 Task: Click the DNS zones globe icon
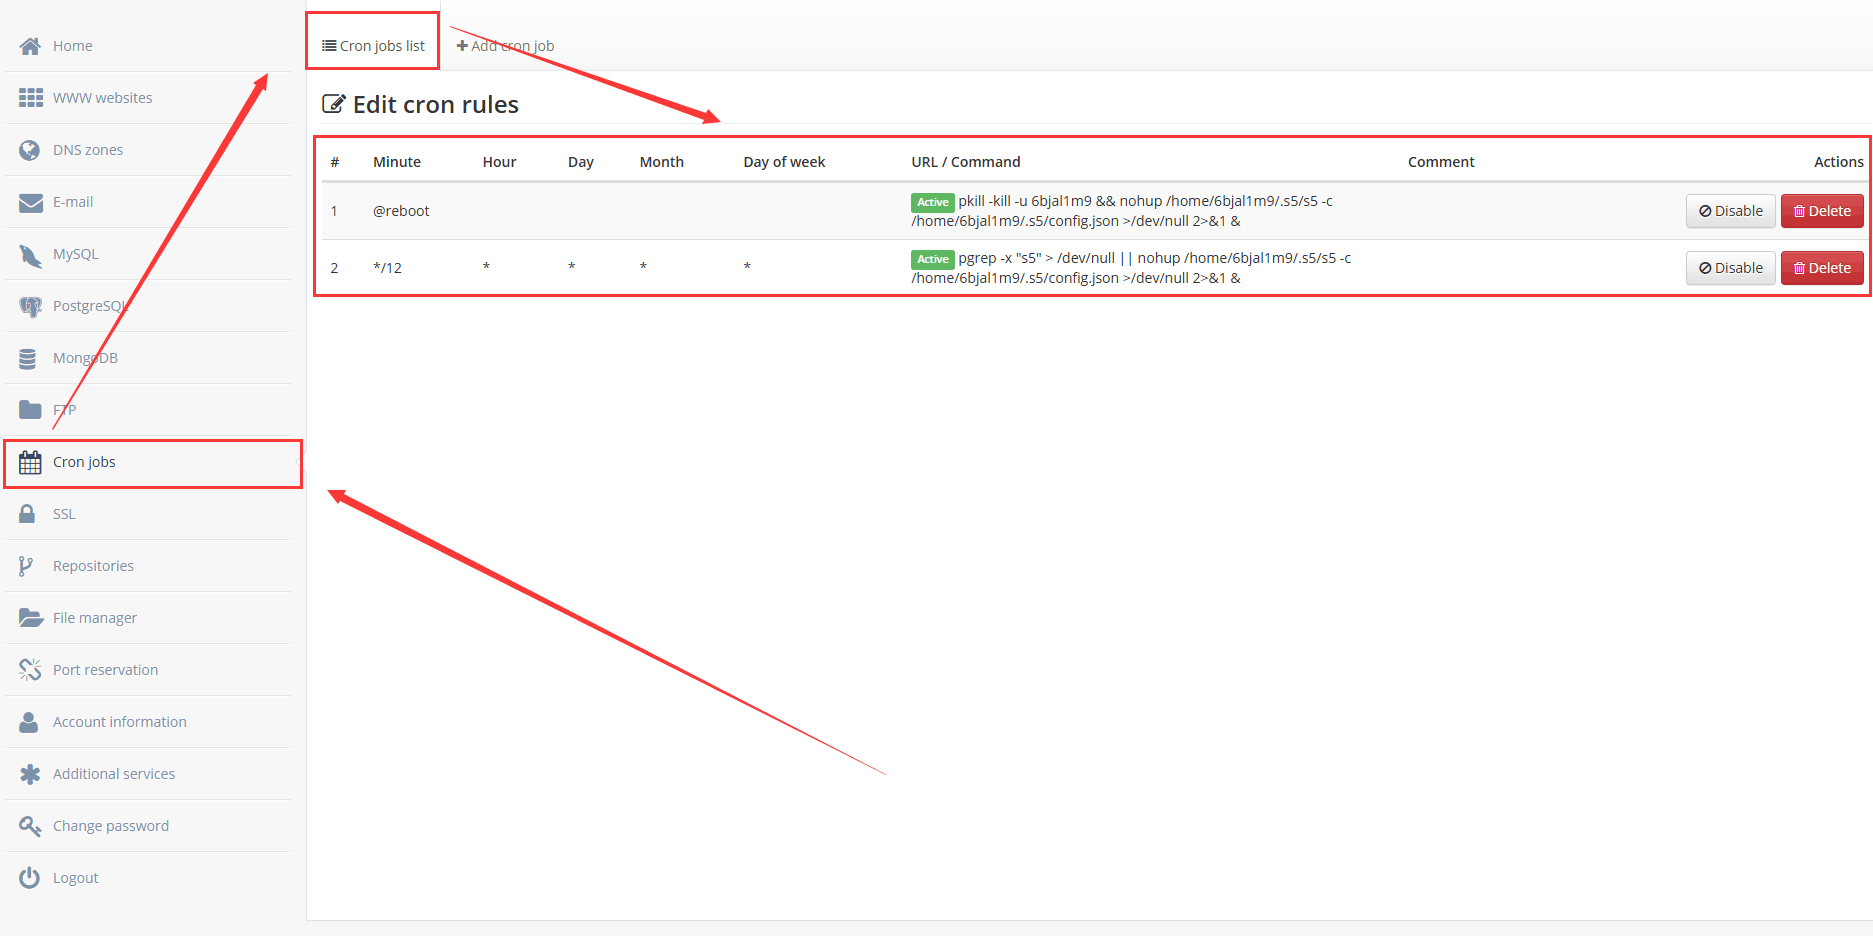(30, 150)
